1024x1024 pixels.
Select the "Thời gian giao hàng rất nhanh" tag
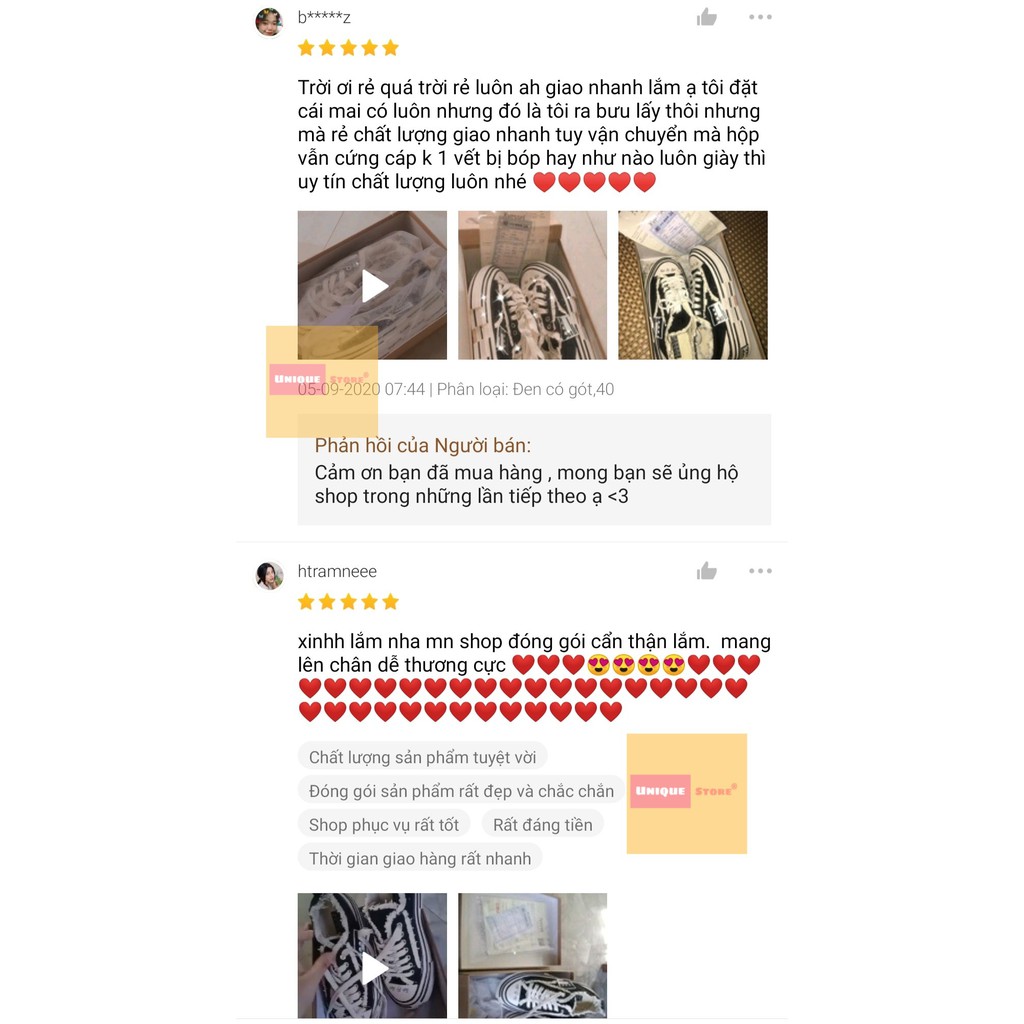[420, 859]
